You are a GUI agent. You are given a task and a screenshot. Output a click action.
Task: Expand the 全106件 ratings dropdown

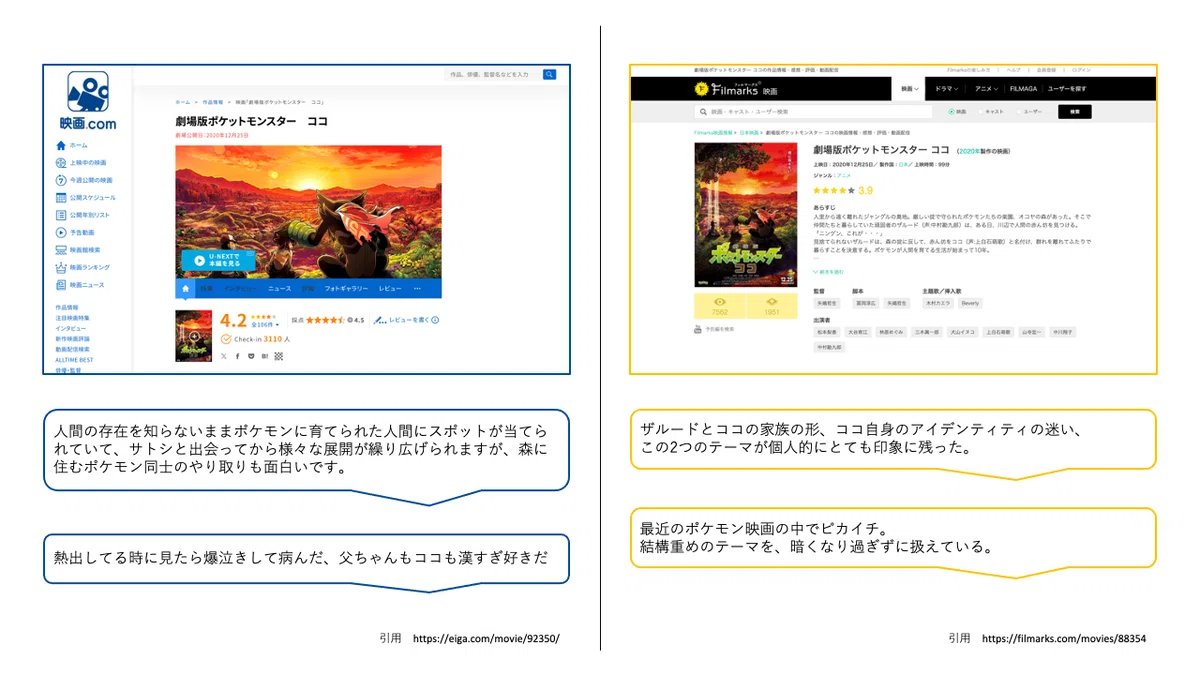[265, 325]
